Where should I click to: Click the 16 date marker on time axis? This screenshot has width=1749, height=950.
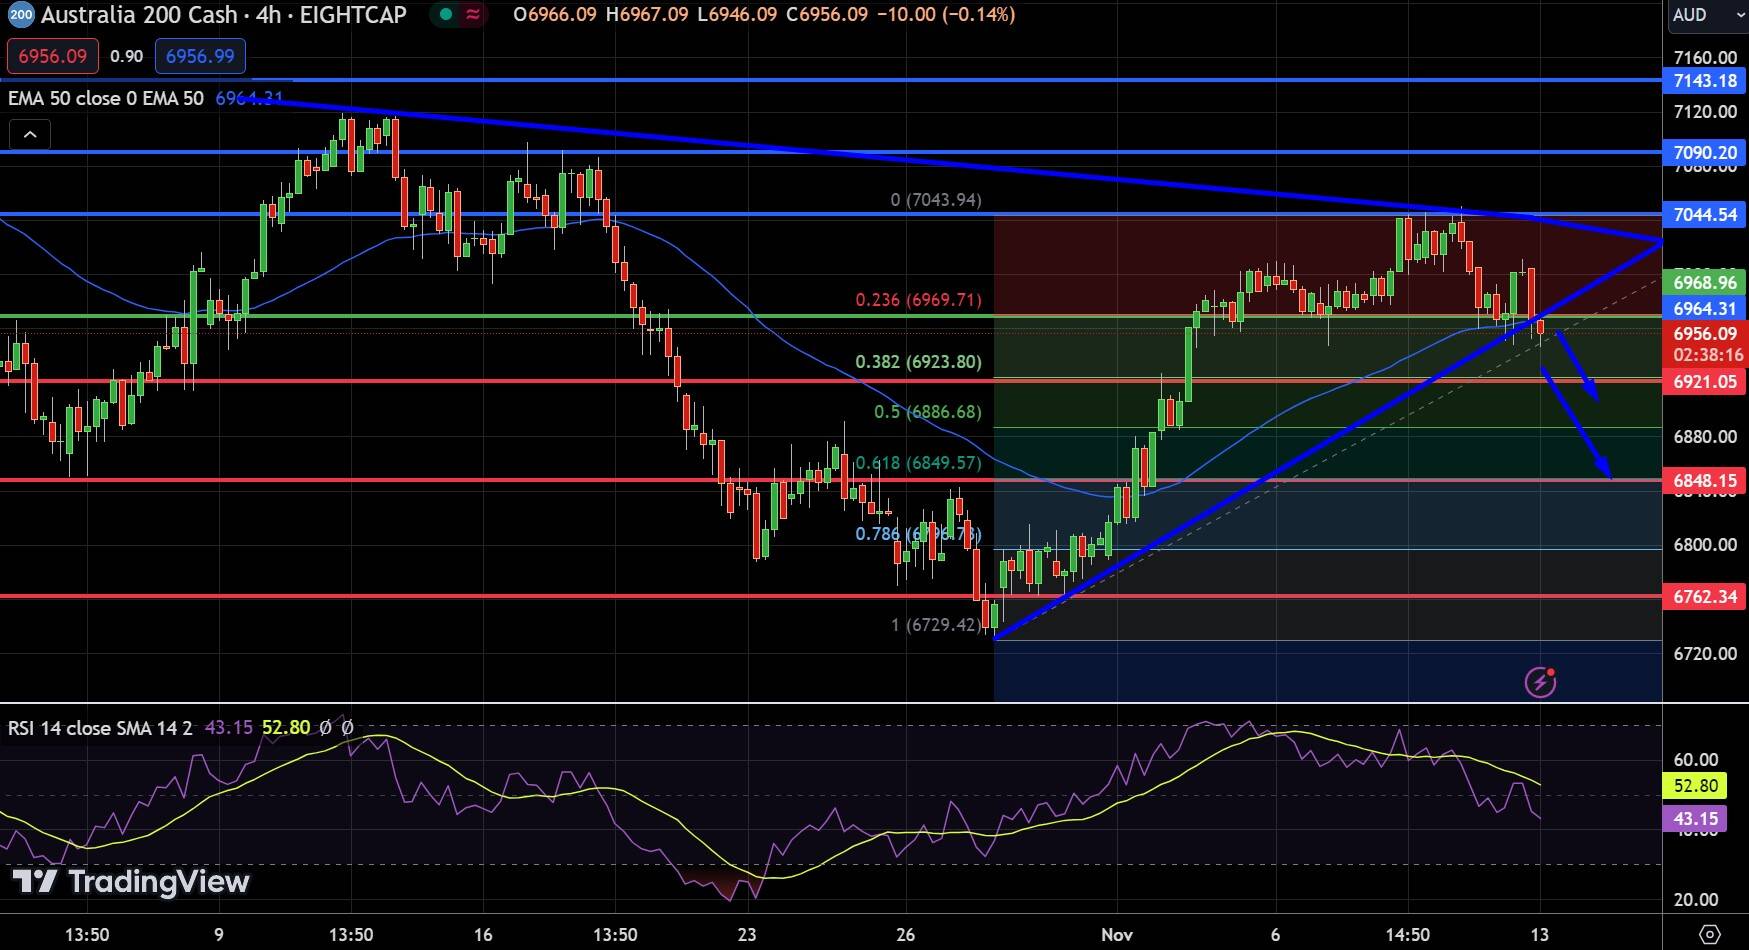click(483, 935)
